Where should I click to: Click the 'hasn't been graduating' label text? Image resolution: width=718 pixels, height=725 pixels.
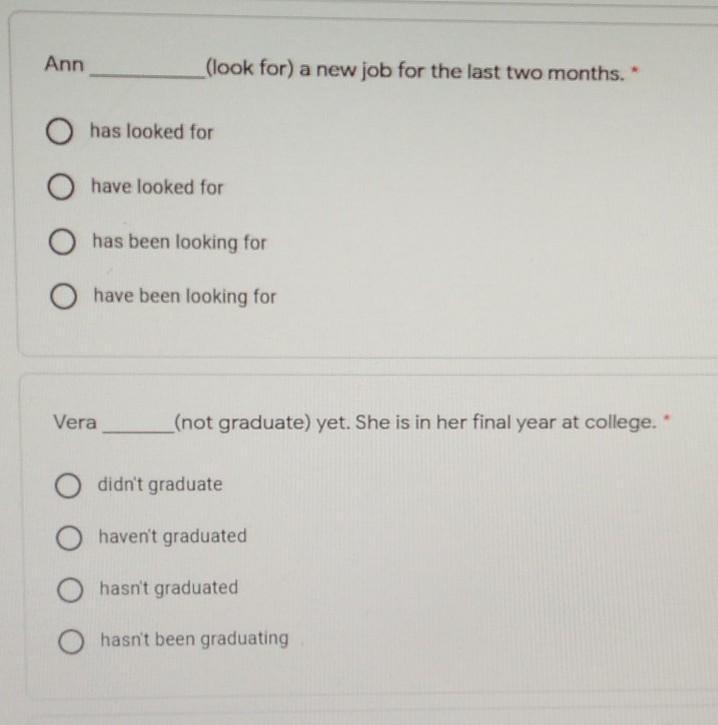(x=195, y=639)
